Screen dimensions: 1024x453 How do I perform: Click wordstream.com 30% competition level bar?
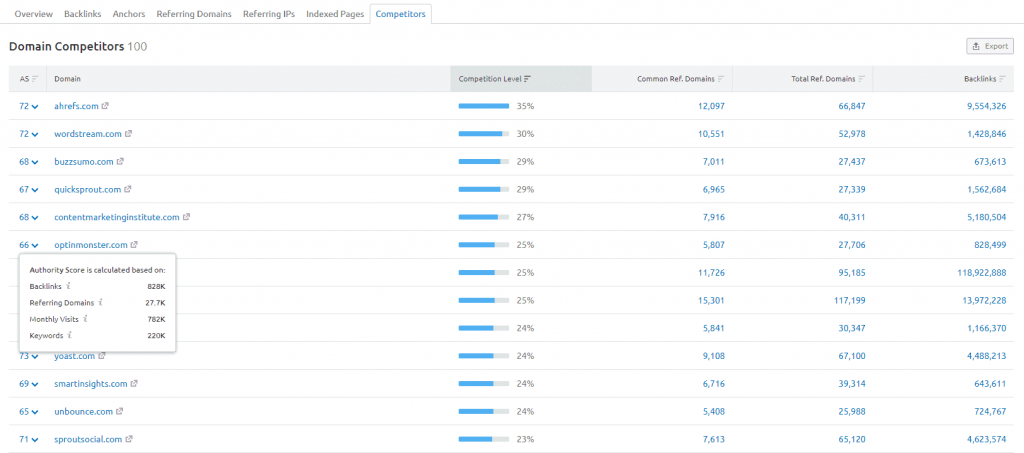484,134
